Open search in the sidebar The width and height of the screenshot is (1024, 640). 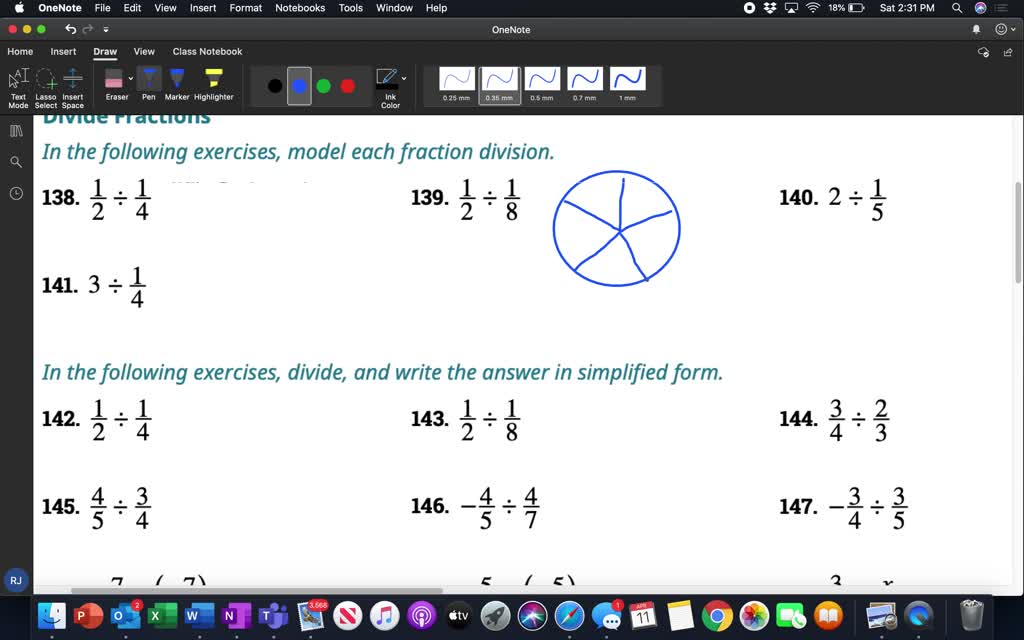coord(15,160)
